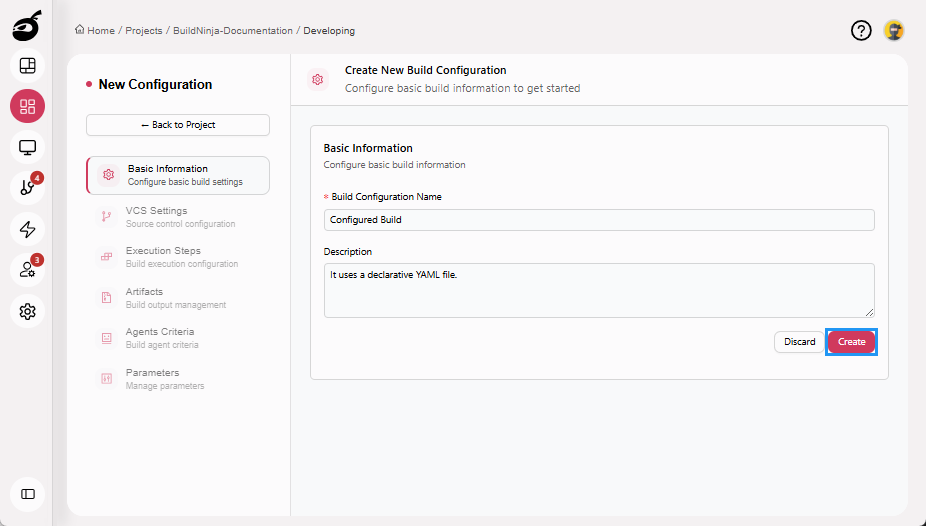The width and height of the screenshot is (926, 526).
Task: Click the Artifacts file icon
Action: [x=106, y=298]
